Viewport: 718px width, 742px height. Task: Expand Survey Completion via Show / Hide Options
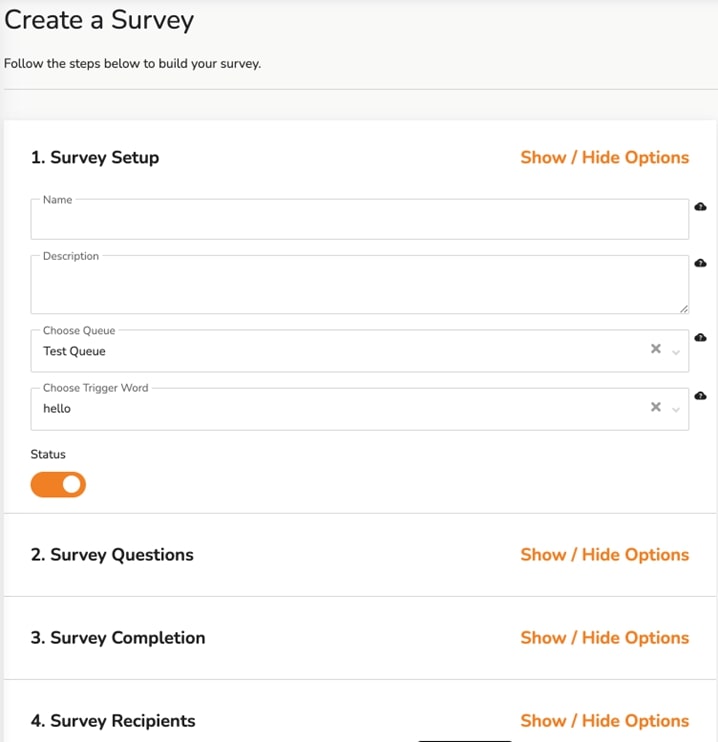[x=604, y=638]
